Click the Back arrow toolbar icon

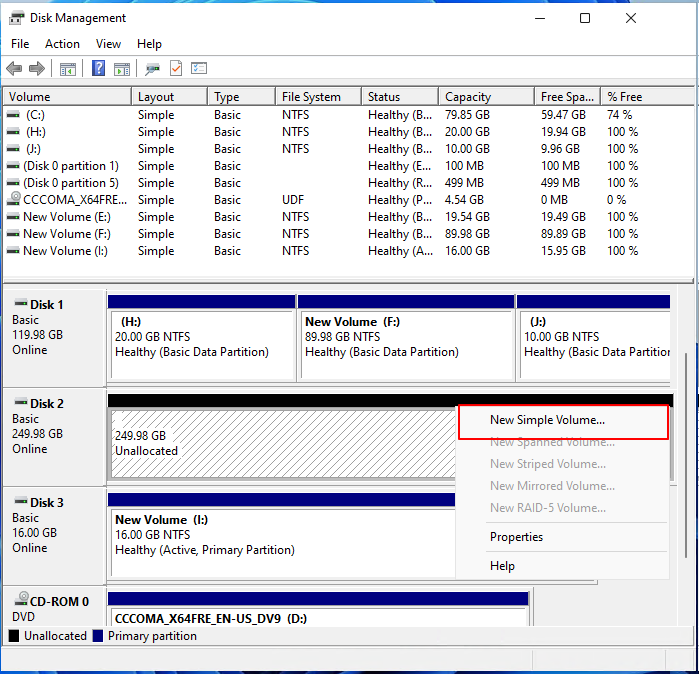tap(14, 69)
